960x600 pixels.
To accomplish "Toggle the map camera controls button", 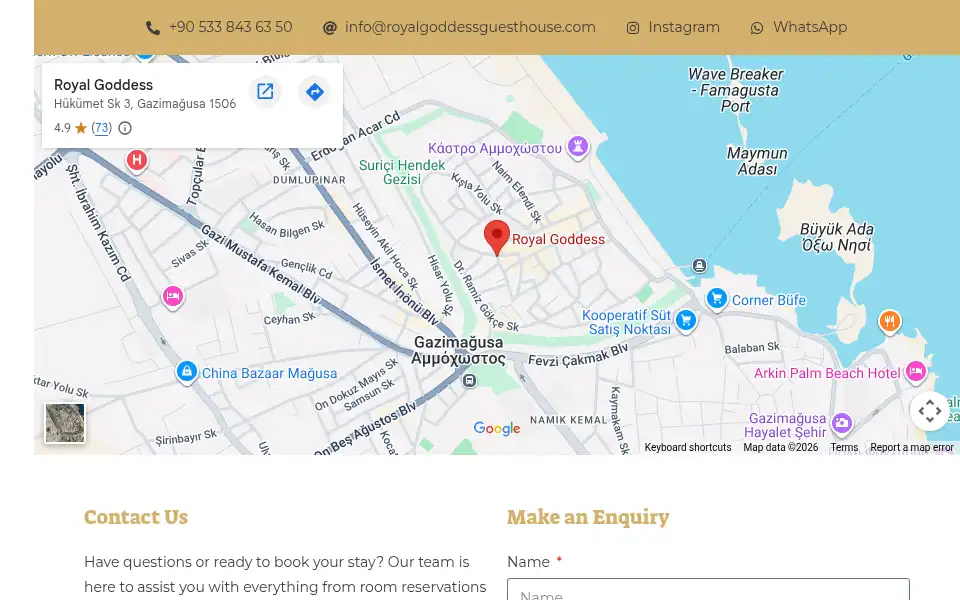I will coord(929,411).
